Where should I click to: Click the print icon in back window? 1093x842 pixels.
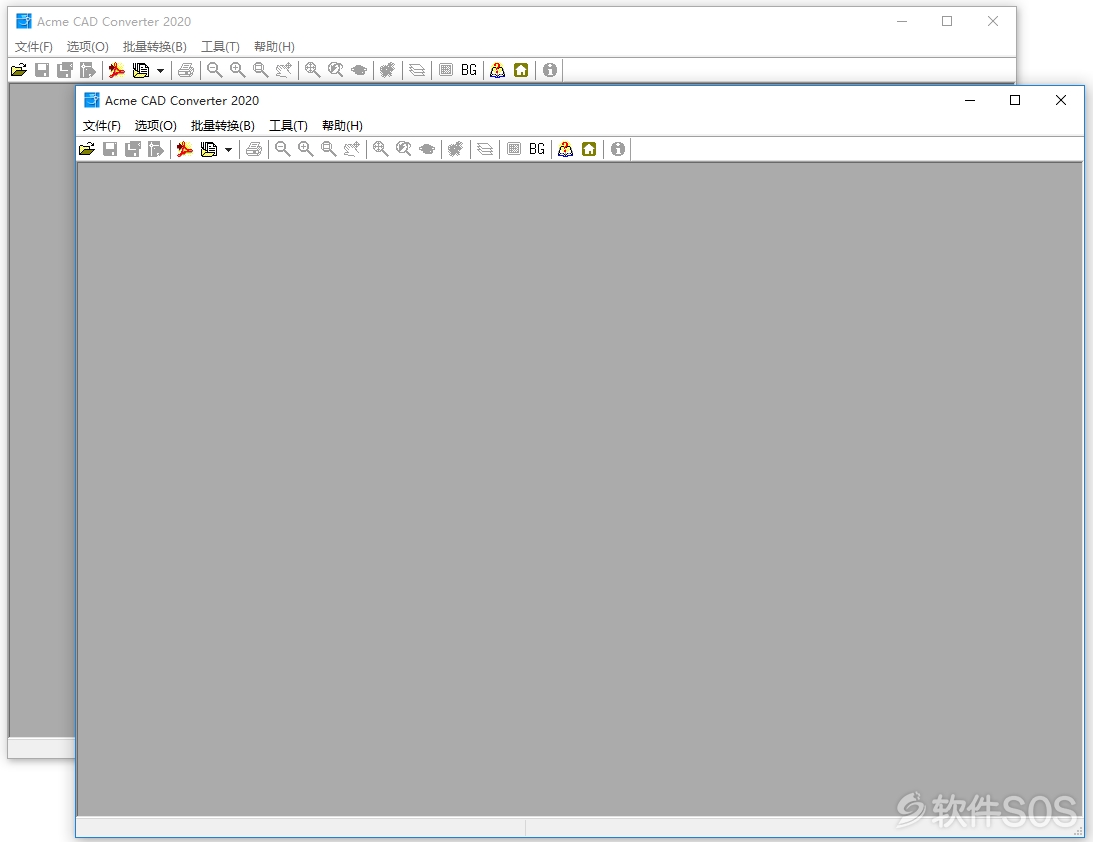[x=186, y=70]
